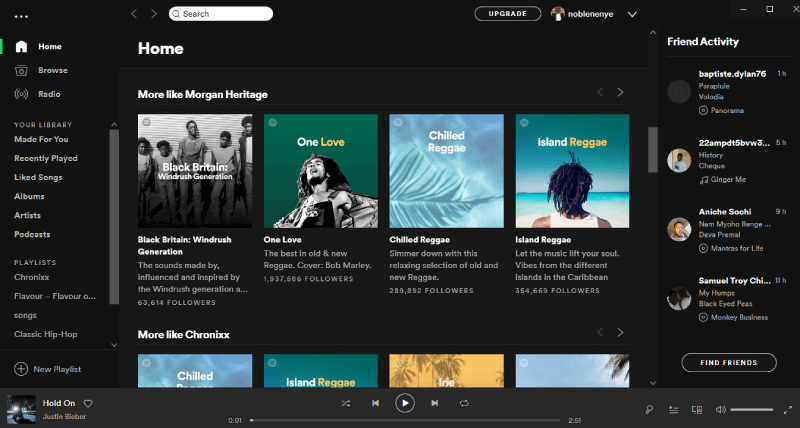Click sidebar scroll down arrow
The width and height of the screenshot is (800, 428).
(114, 345)
